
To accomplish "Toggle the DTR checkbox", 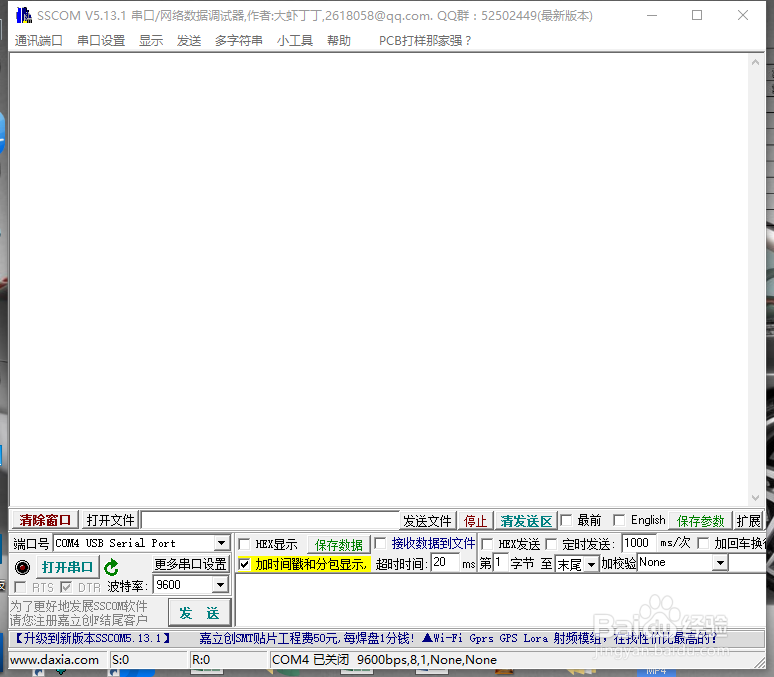I will pyautogui.click(x=66, y=587).
